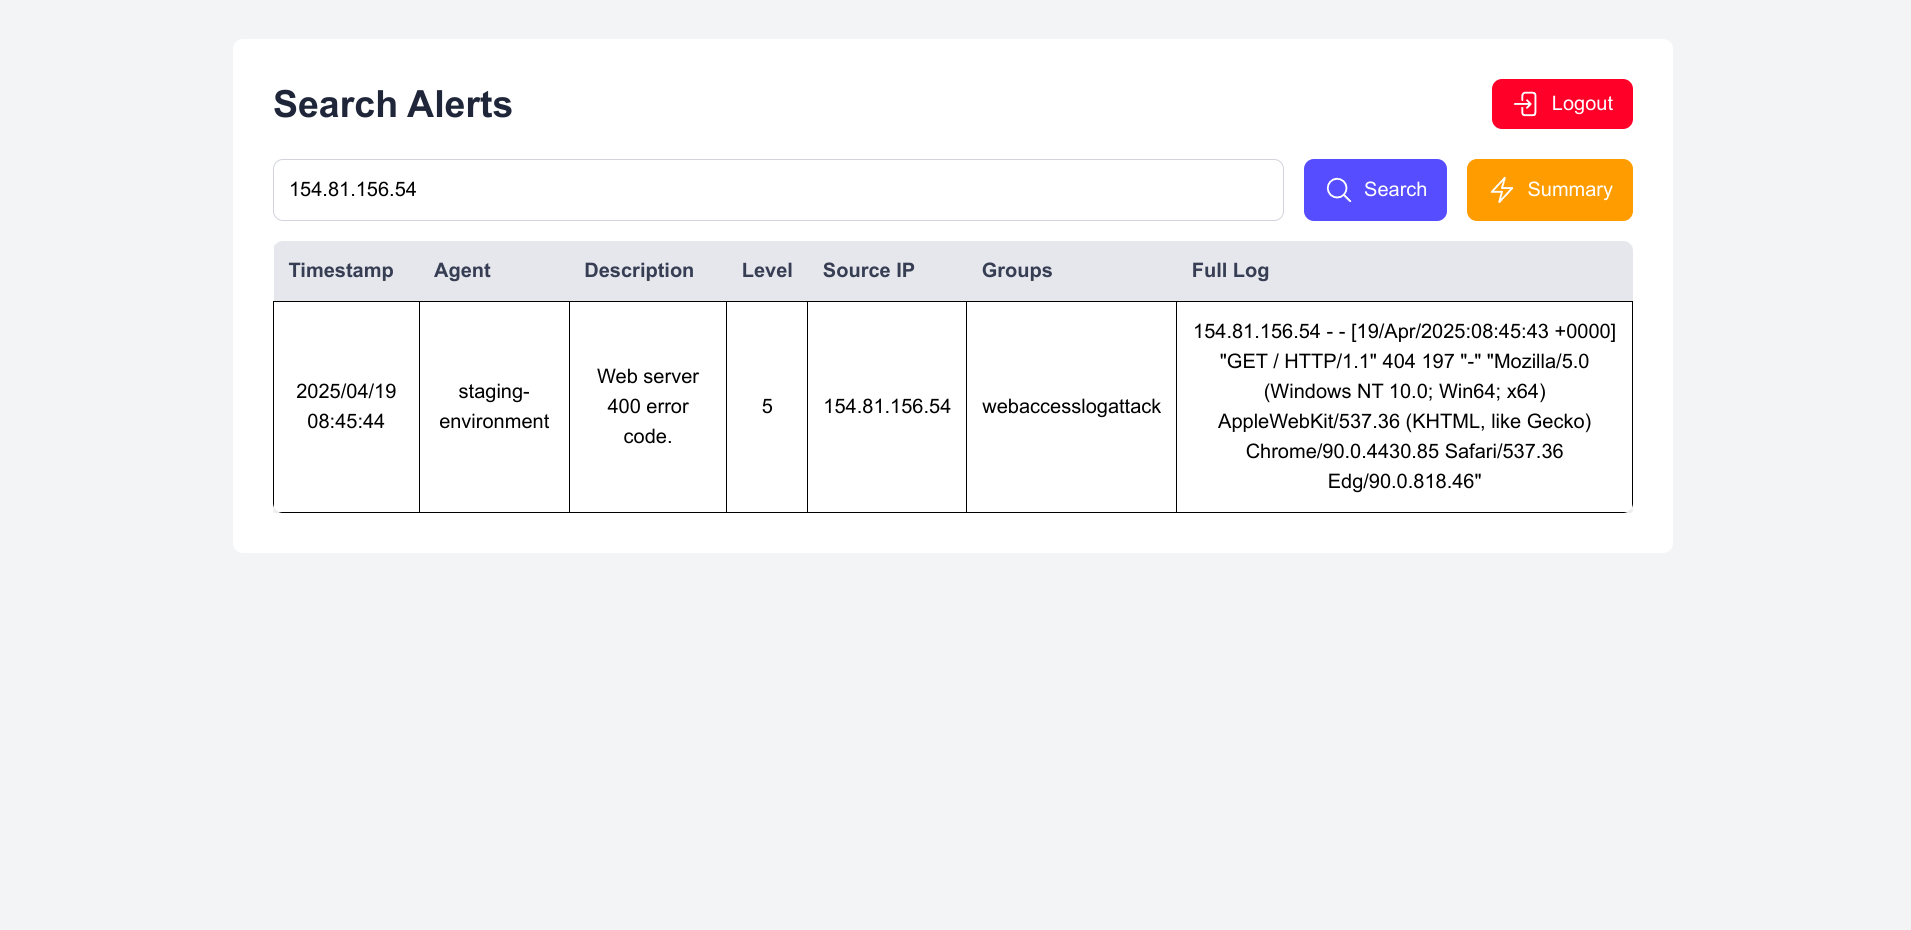The height and width of the screenshot is (930, 1911).
Task: Select the staging-environment agent cell
Action: (494, 407)
